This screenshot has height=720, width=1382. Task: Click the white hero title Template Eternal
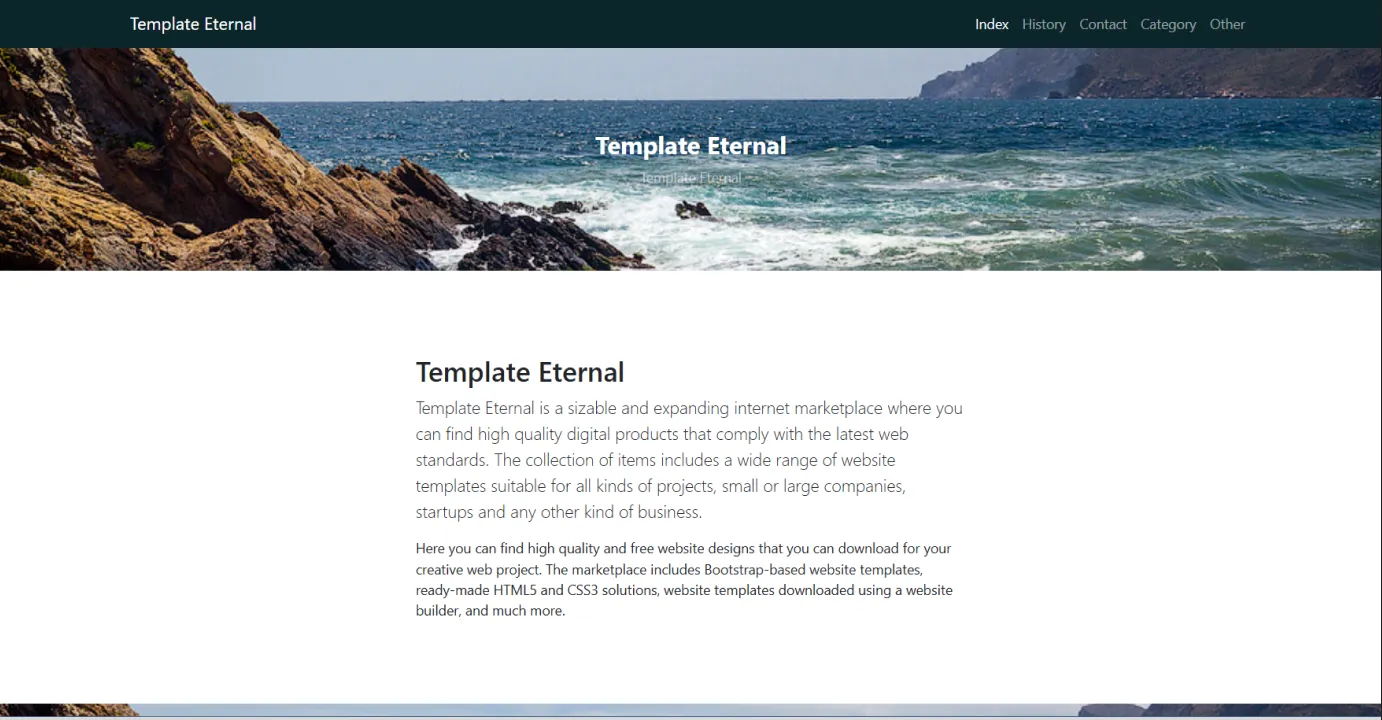(x=690, y=146)
